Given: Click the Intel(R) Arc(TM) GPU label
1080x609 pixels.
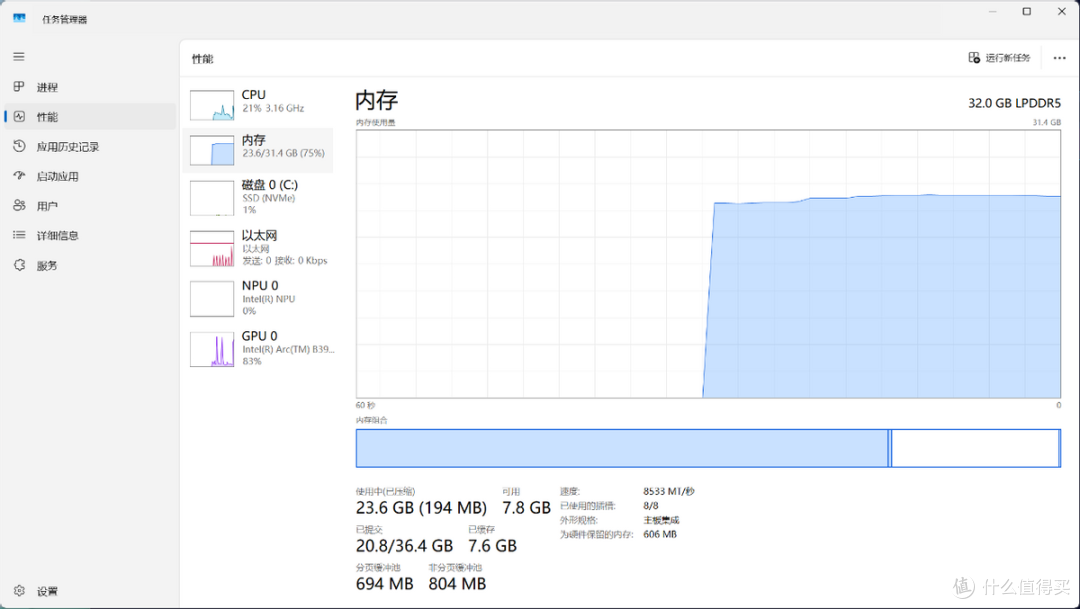Looking at the screenshot, I should [288, 349].
